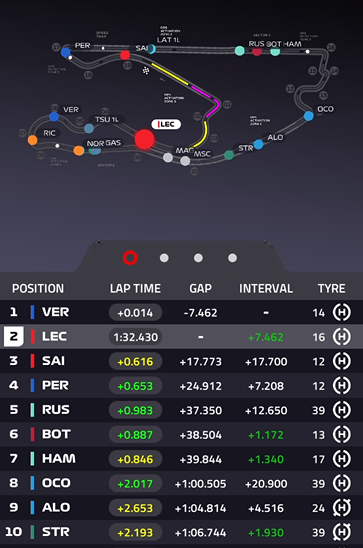Open the HAM row in position 7

181,459
